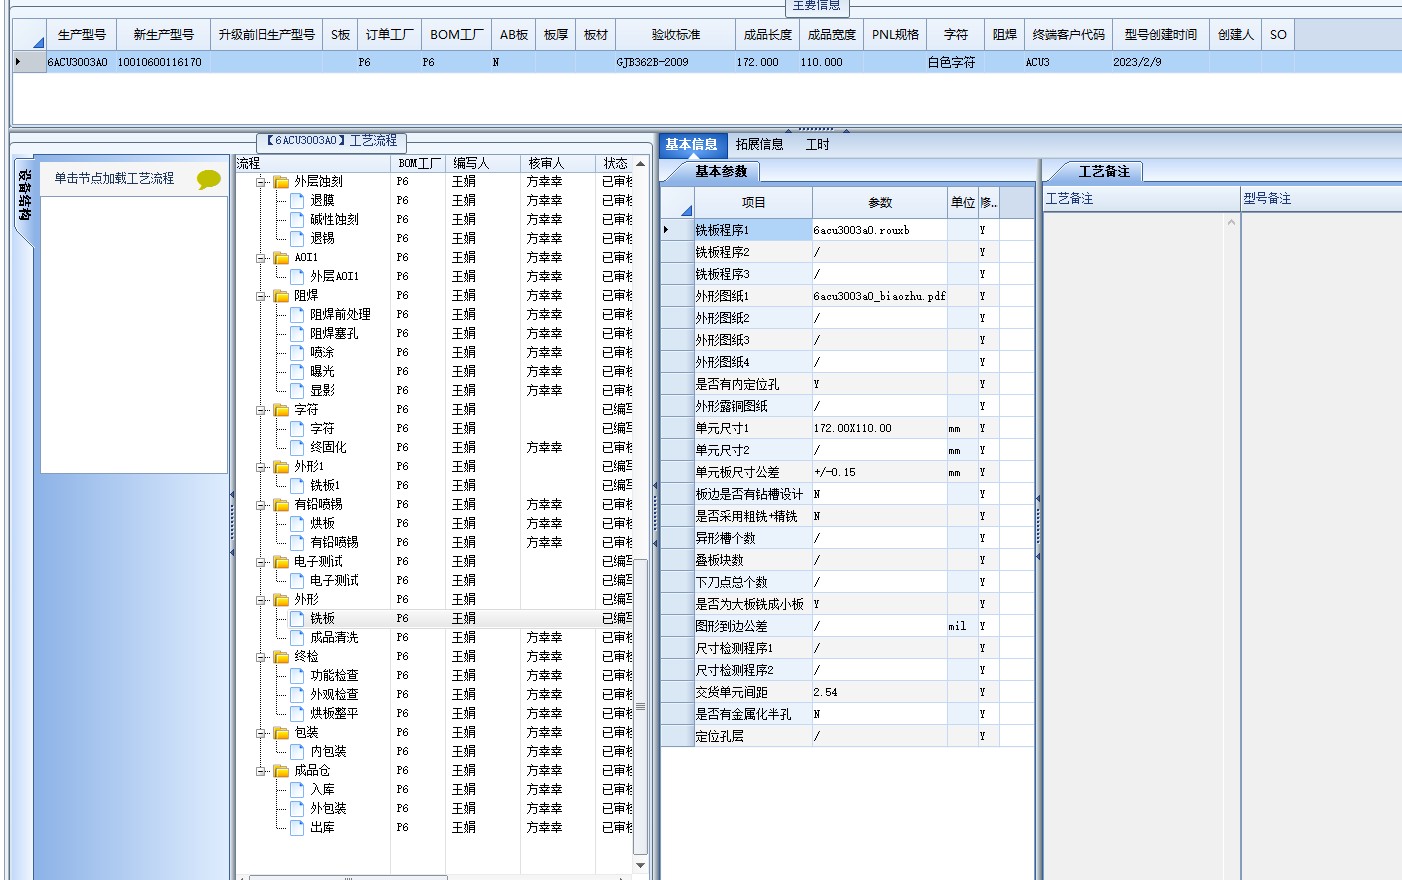Open the 工时 tab

[x=817, y=144]
